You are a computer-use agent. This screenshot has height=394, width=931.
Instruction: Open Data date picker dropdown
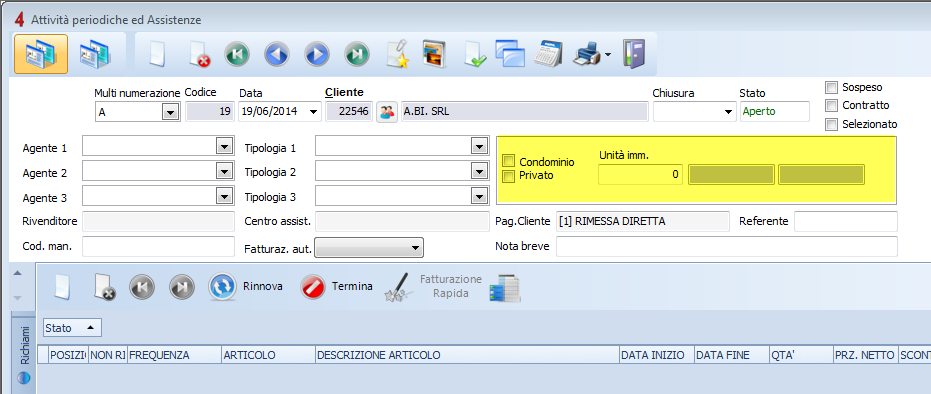click(314, 112)
